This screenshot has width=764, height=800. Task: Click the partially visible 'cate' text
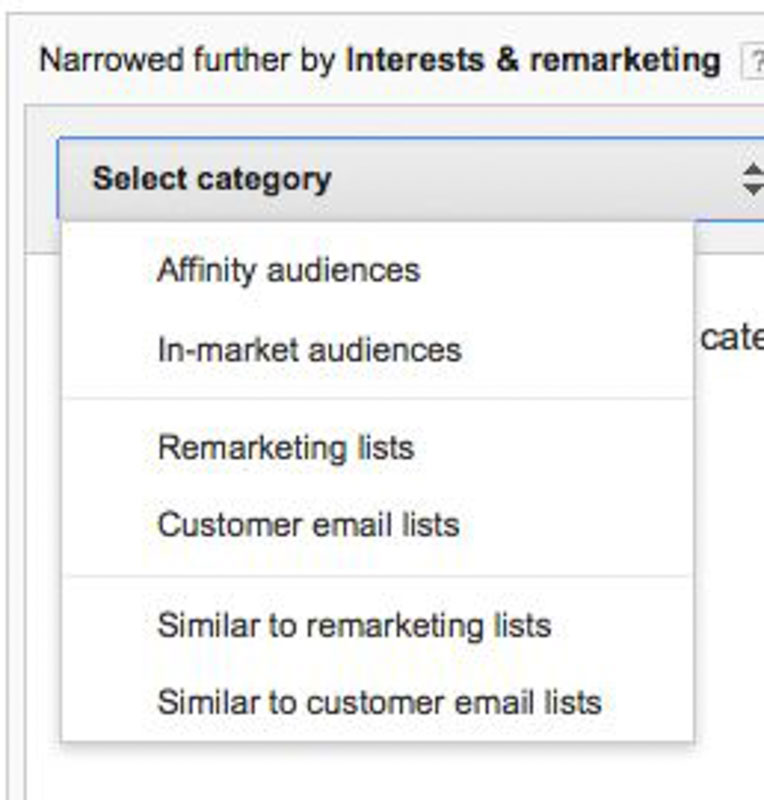click(731, 338)
